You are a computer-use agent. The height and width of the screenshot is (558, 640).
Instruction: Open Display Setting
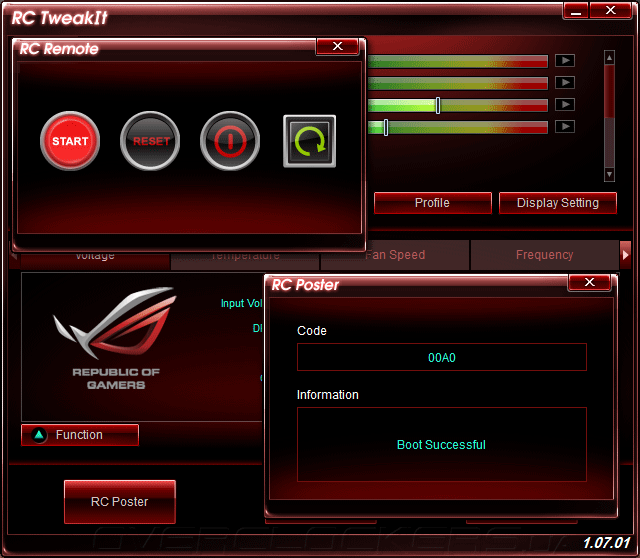(558, 203)
